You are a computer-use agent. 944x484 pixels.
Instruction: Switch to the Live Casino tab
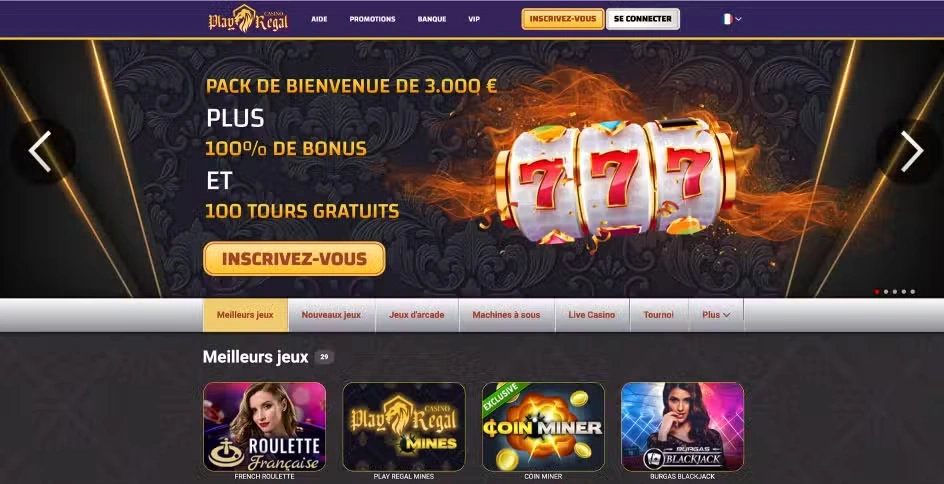[592, 315]
